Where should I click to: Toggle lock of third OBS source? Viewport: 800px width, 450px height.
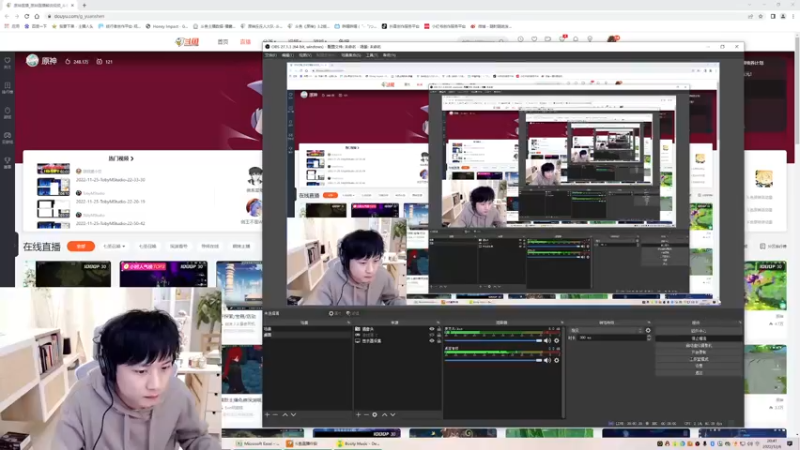click(439, 341)
